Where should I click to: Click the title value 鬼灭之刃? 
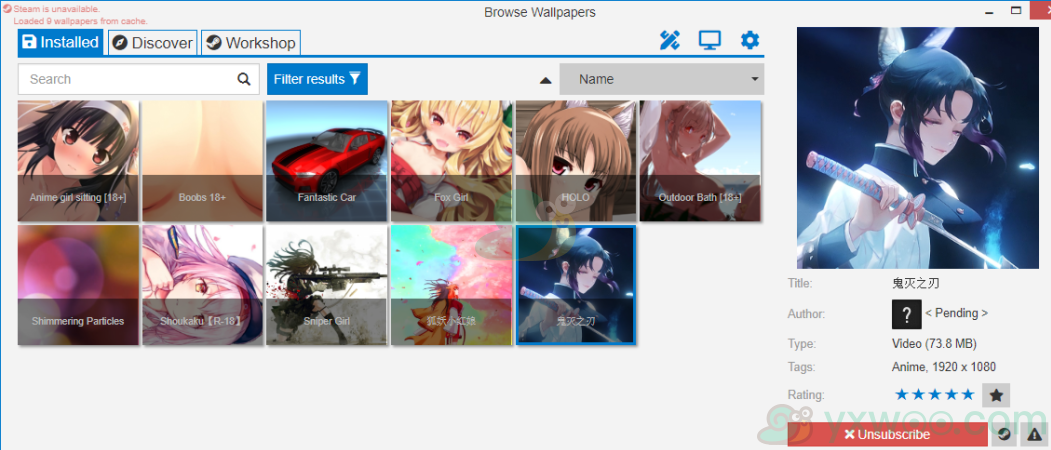click(916, 283)
